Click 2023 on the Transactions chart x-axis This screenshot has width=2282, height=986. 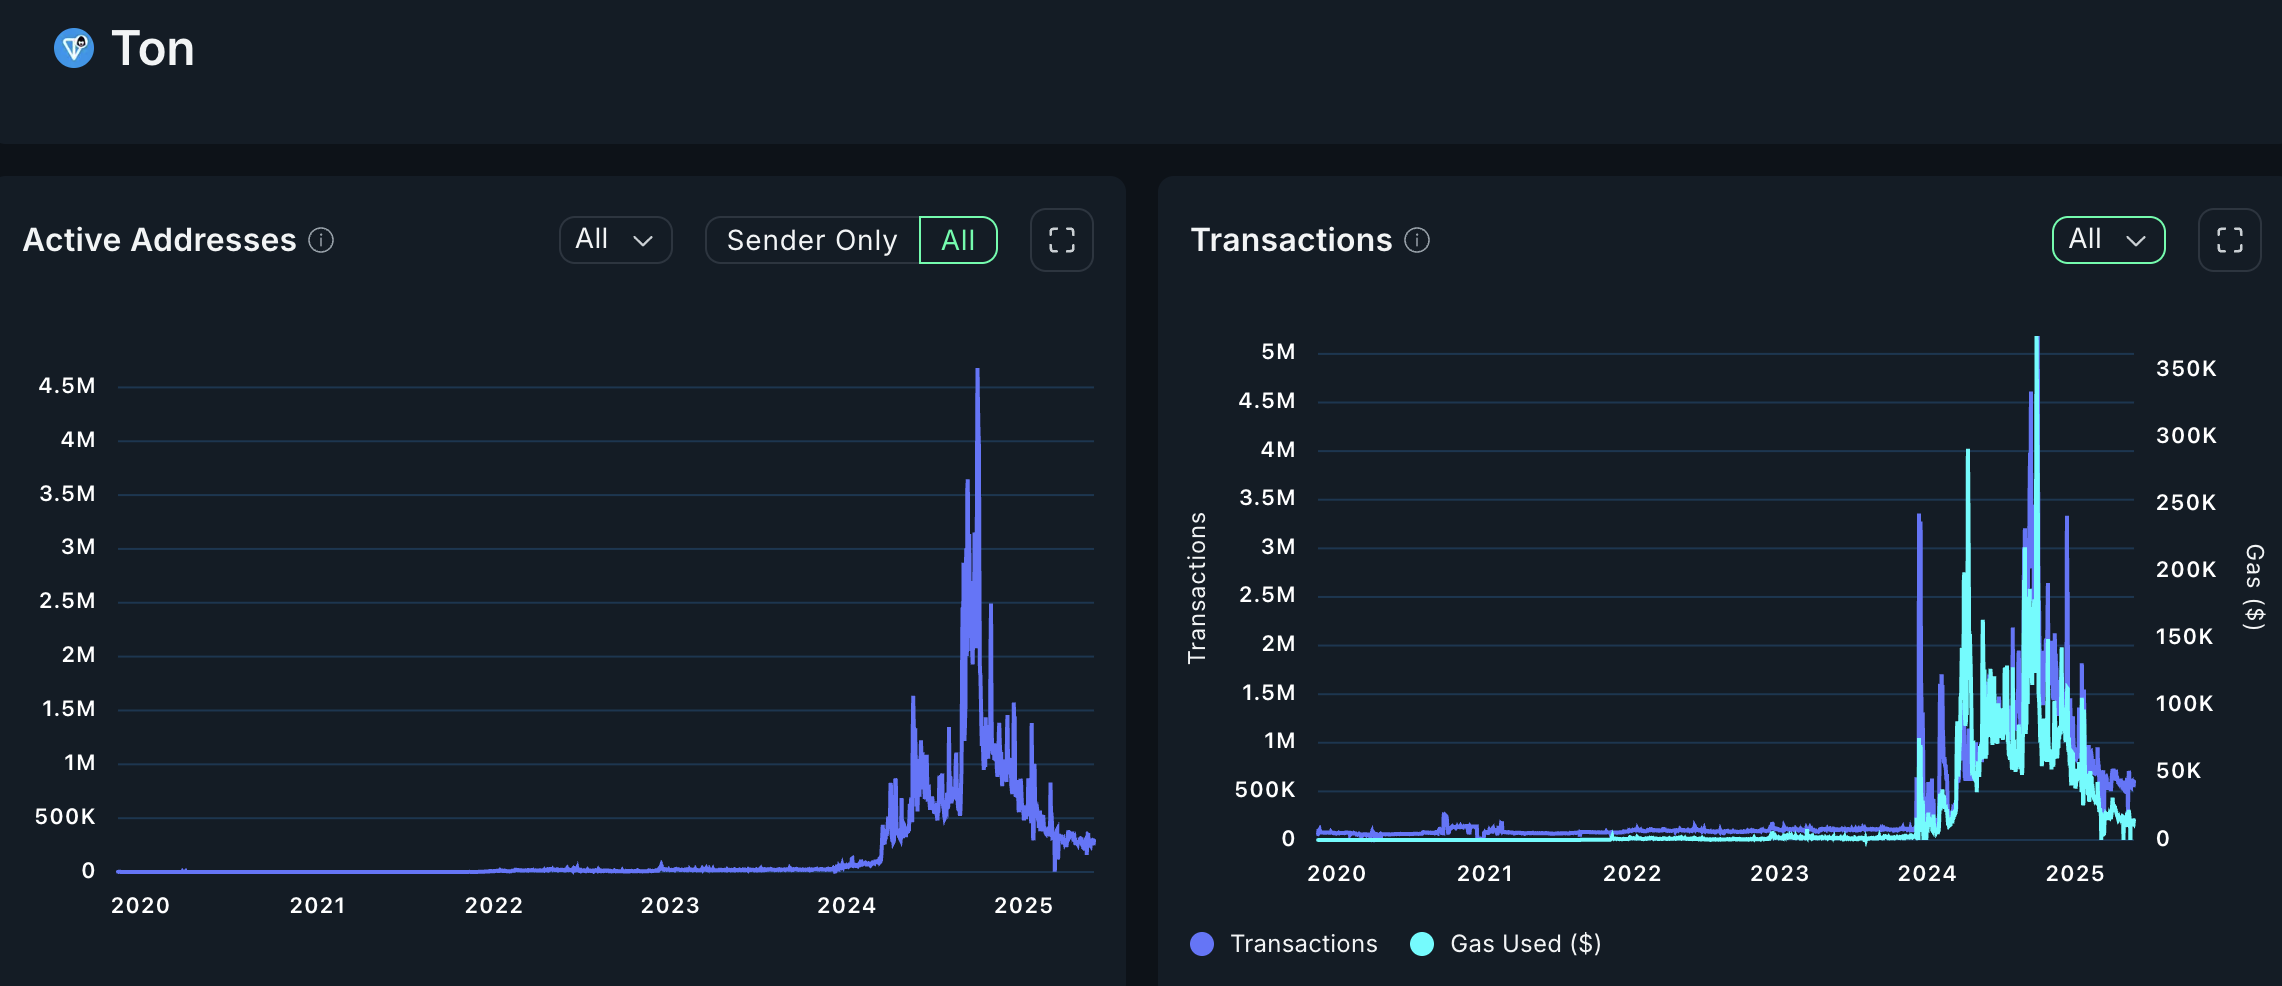(x=1779, y=874)
